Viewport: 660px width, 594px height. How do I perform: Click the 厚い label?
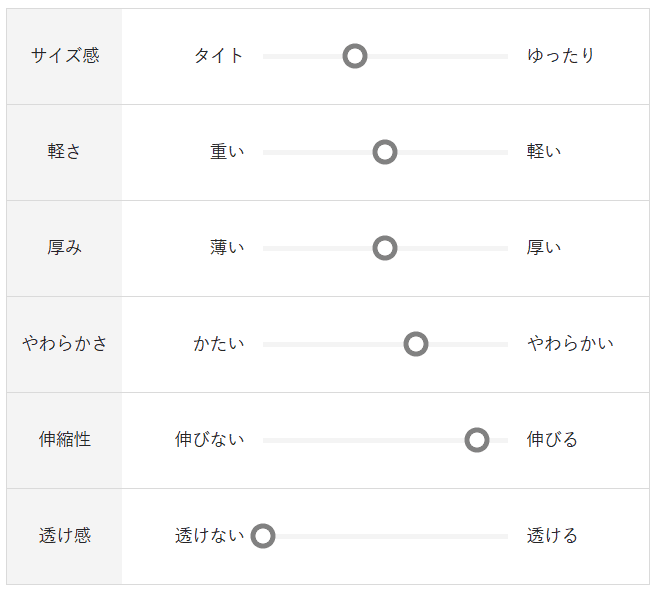point(544,248)
